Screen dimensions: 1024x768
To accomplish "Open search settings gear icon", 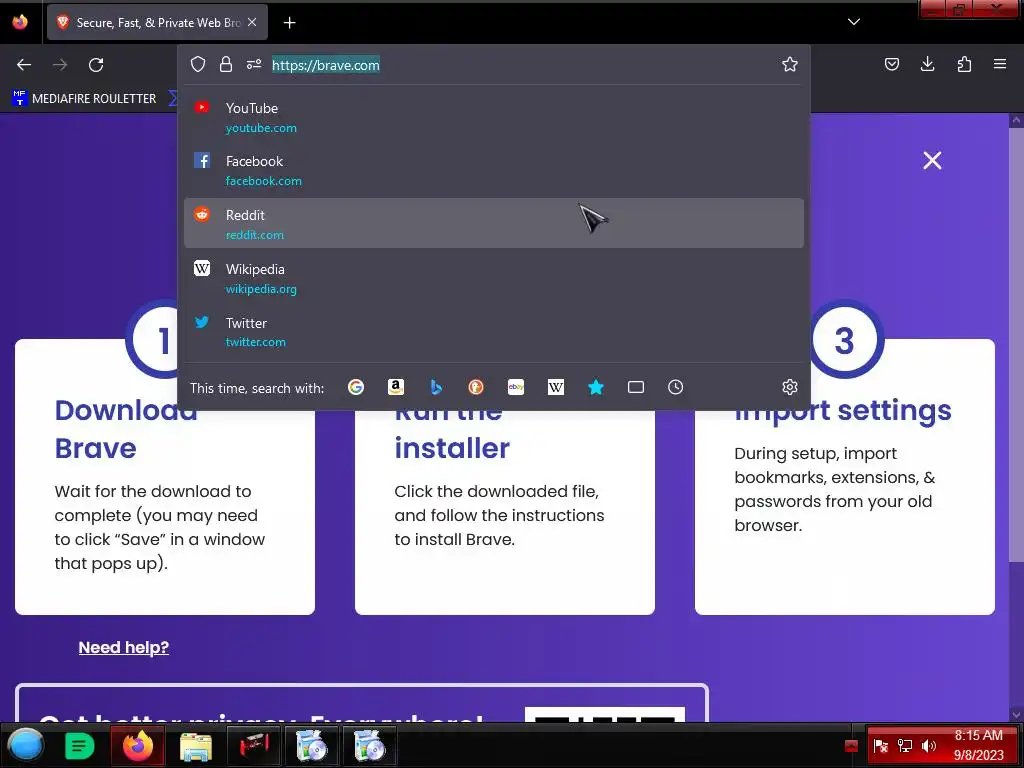I will coord(790,387).
